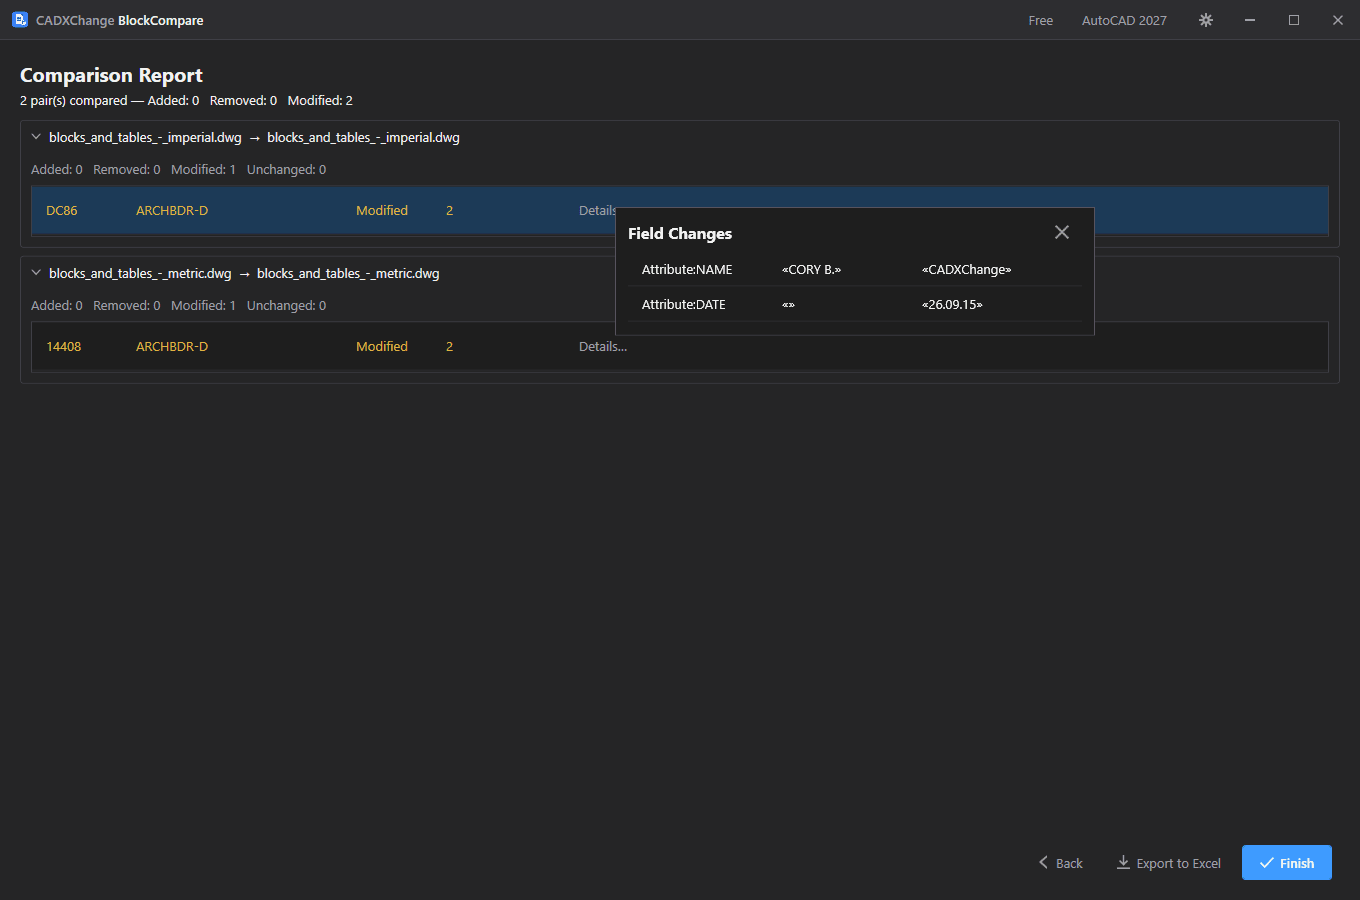Select the DC86 handle cell
This screenshot has height=900, width=1360.
pyautogui.click(x=62, y=210)
